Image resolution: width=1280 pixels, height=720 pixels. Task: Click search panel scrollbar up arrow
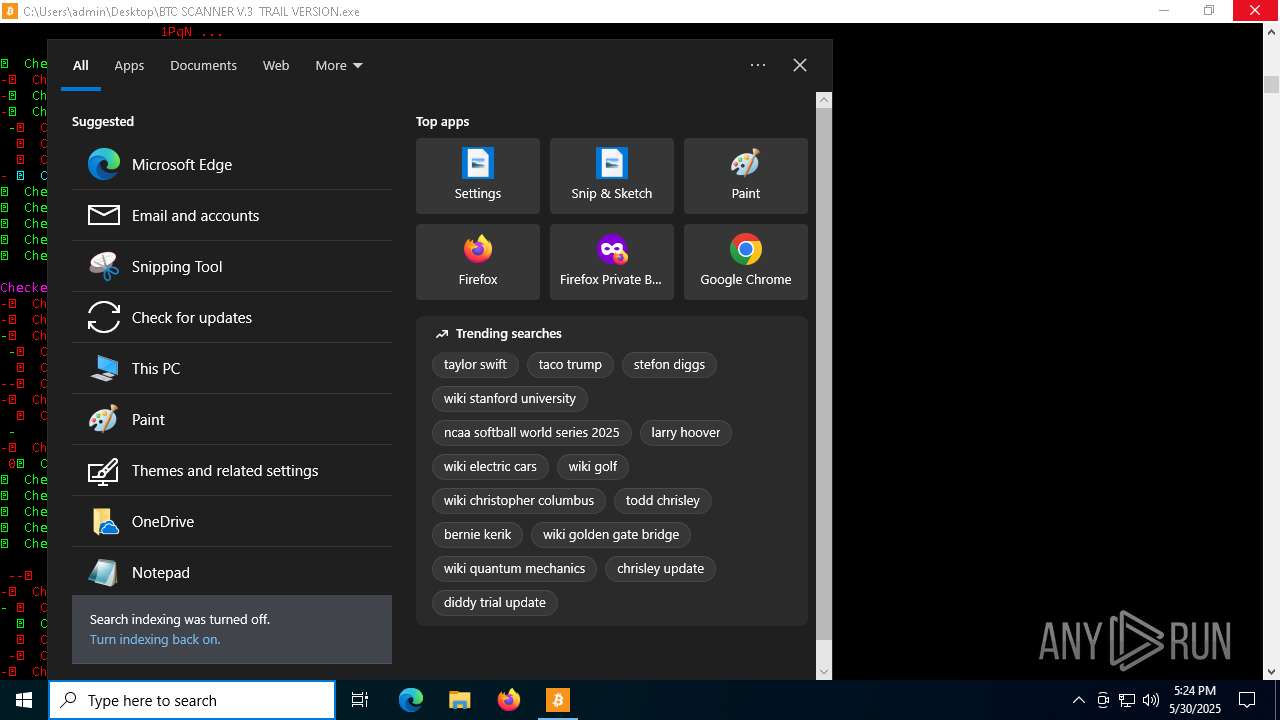click(824, 100)
